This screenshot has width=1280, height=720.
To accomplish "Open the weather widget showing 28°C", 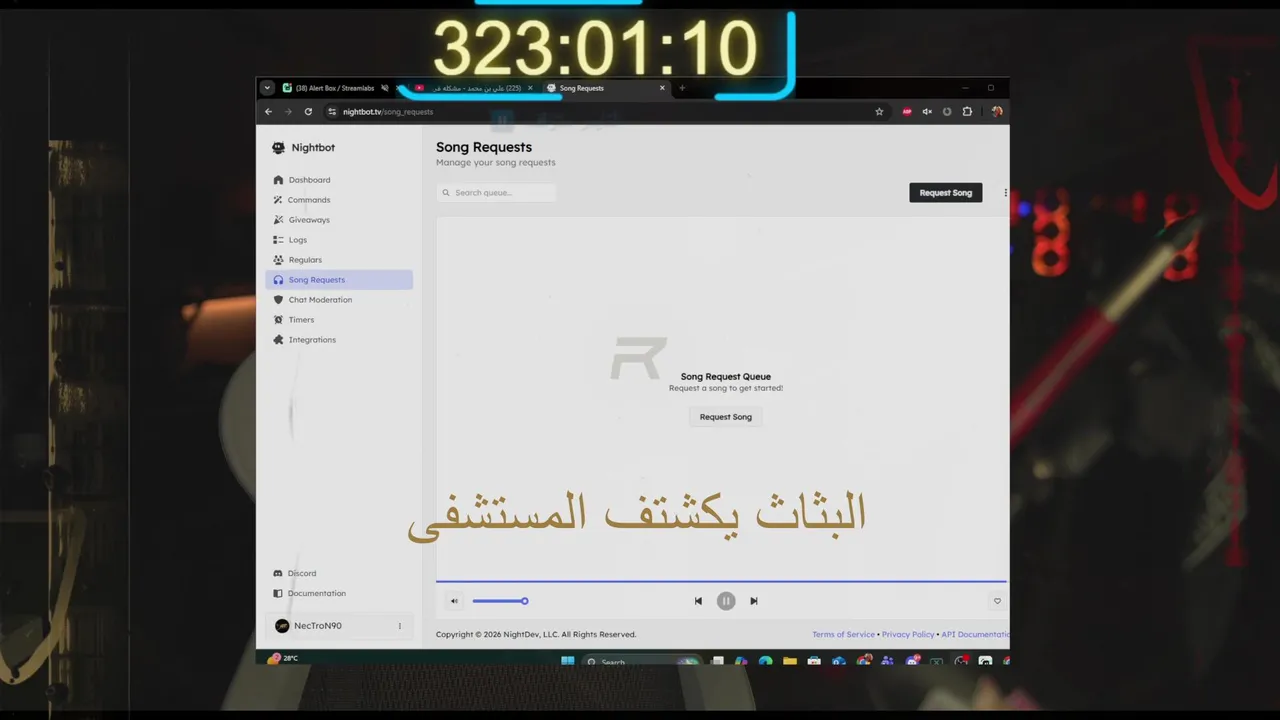I will [283, 658].
